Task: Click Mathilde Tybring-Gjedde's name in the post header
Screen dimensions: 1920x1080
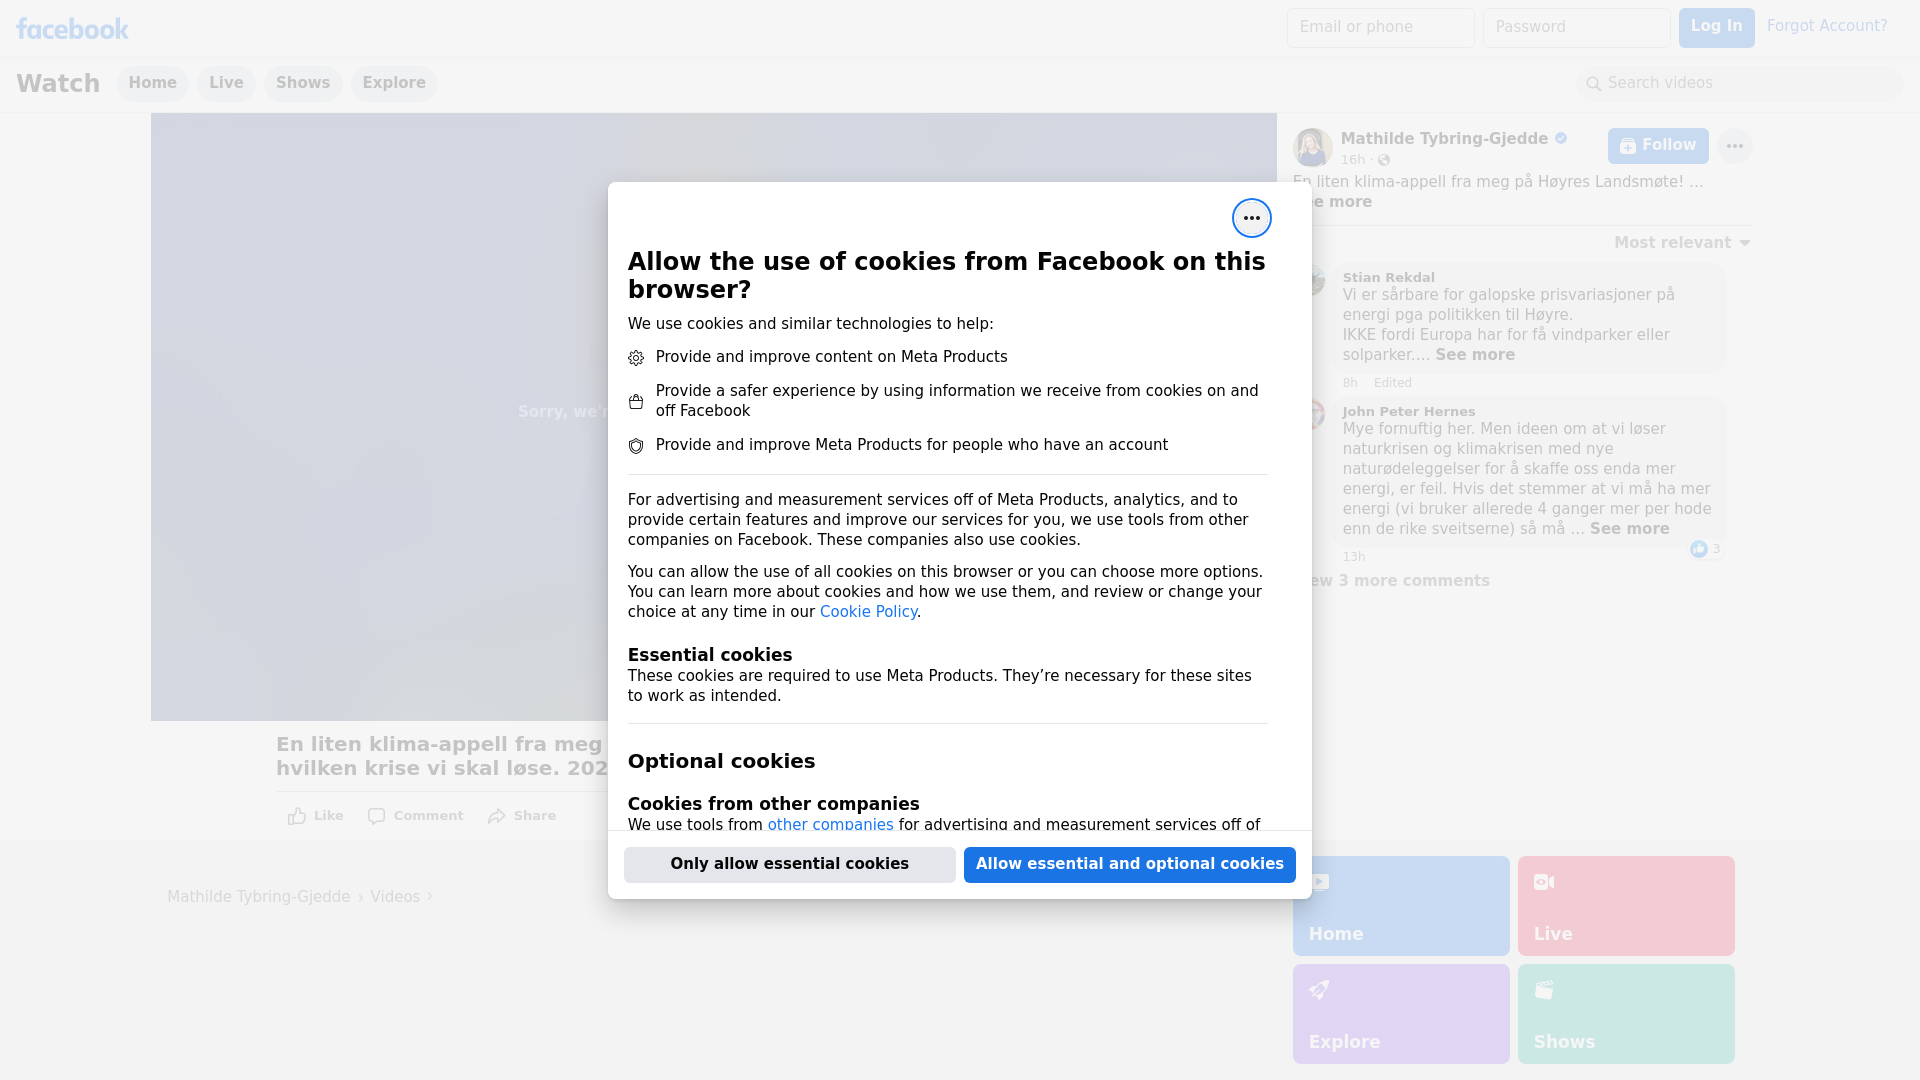Action: 1444,139
